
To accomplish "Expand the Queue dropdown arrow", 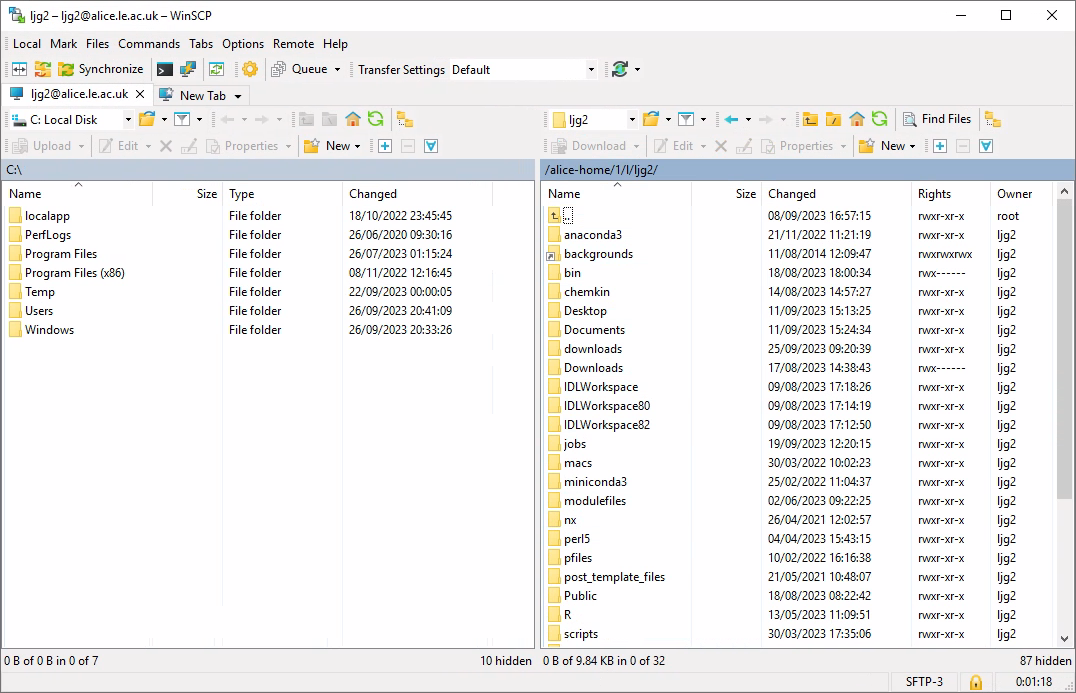I will click(x=337, y=69).
